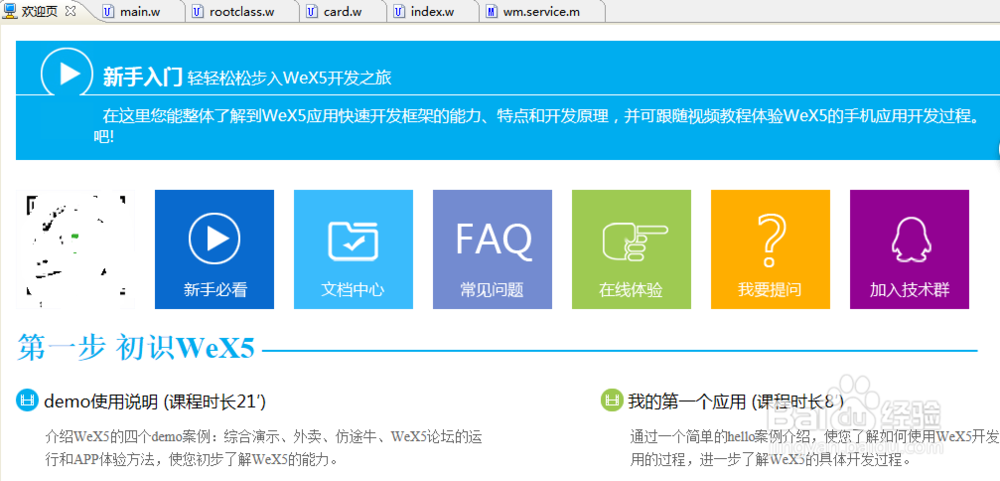Switch to the wm.service.m tab

(x=541, y=11)
